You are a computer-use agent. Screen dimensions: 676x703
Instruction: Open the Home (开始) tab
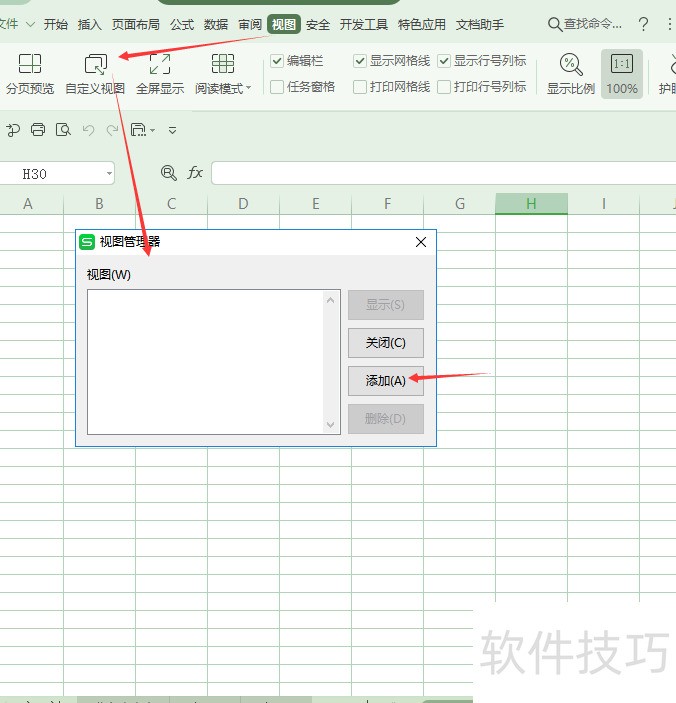(x=56, y=24)
